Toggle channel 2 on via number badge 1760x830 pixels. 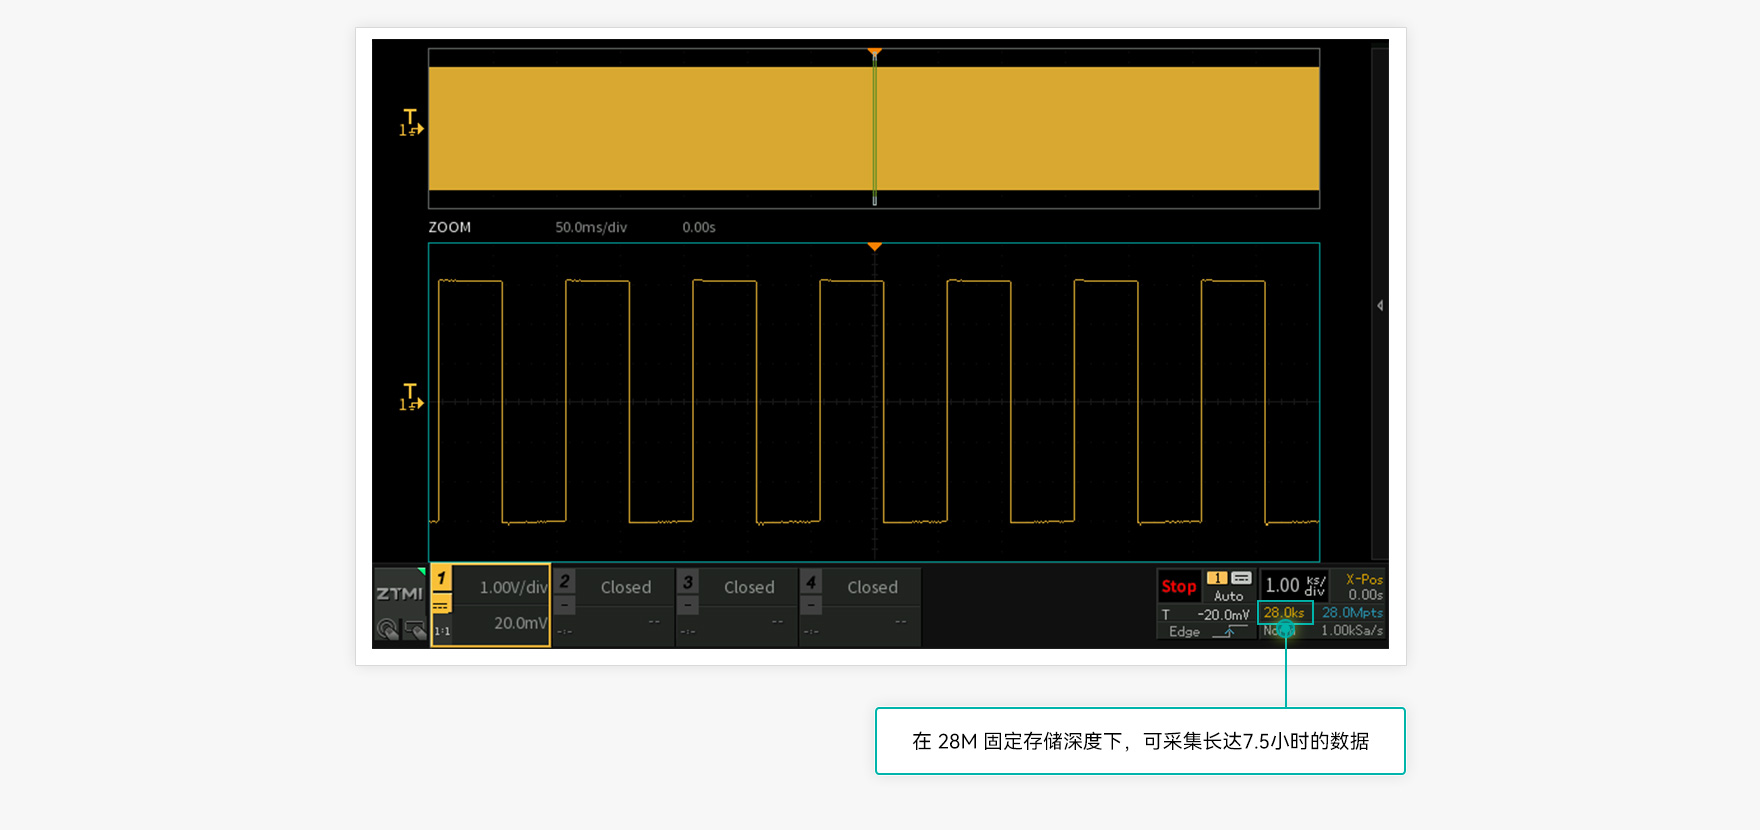pos(565,581)
